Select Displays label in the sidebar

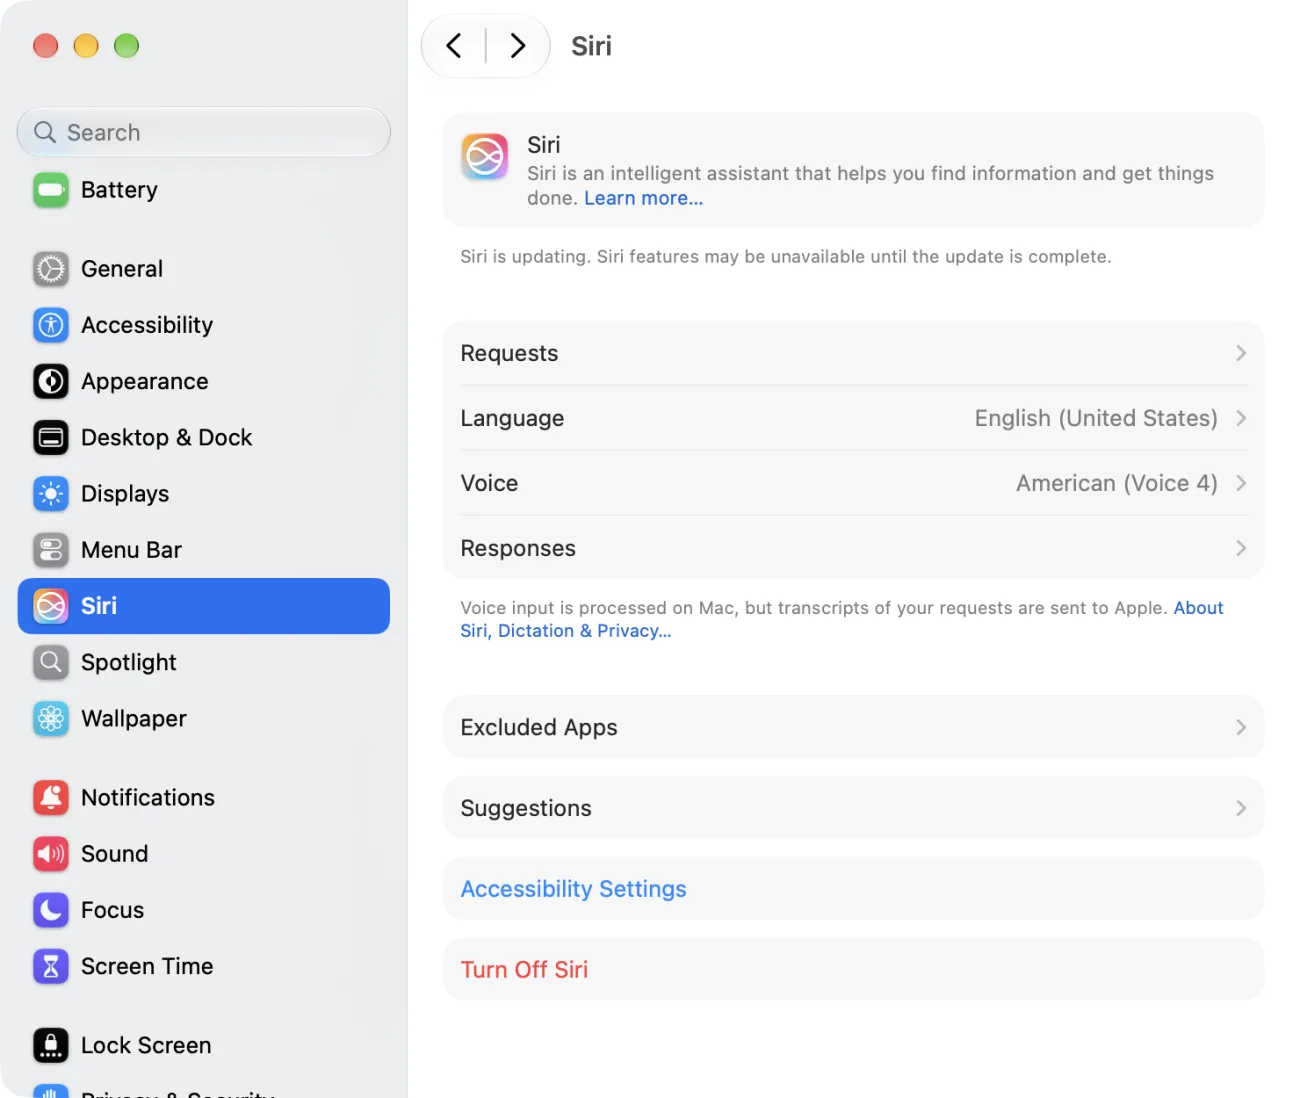coord(125,494)
